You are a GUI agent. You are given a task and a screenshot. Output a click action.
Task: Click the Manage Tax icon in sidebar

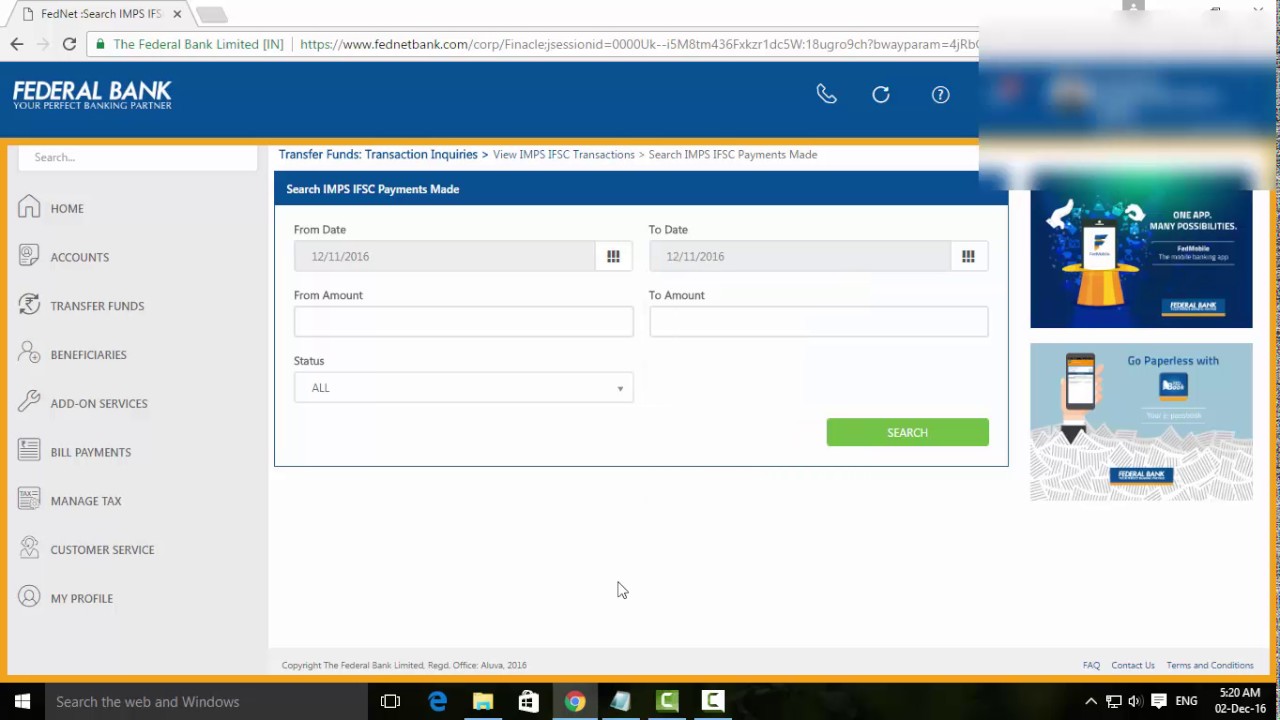[x=29, y=500]
